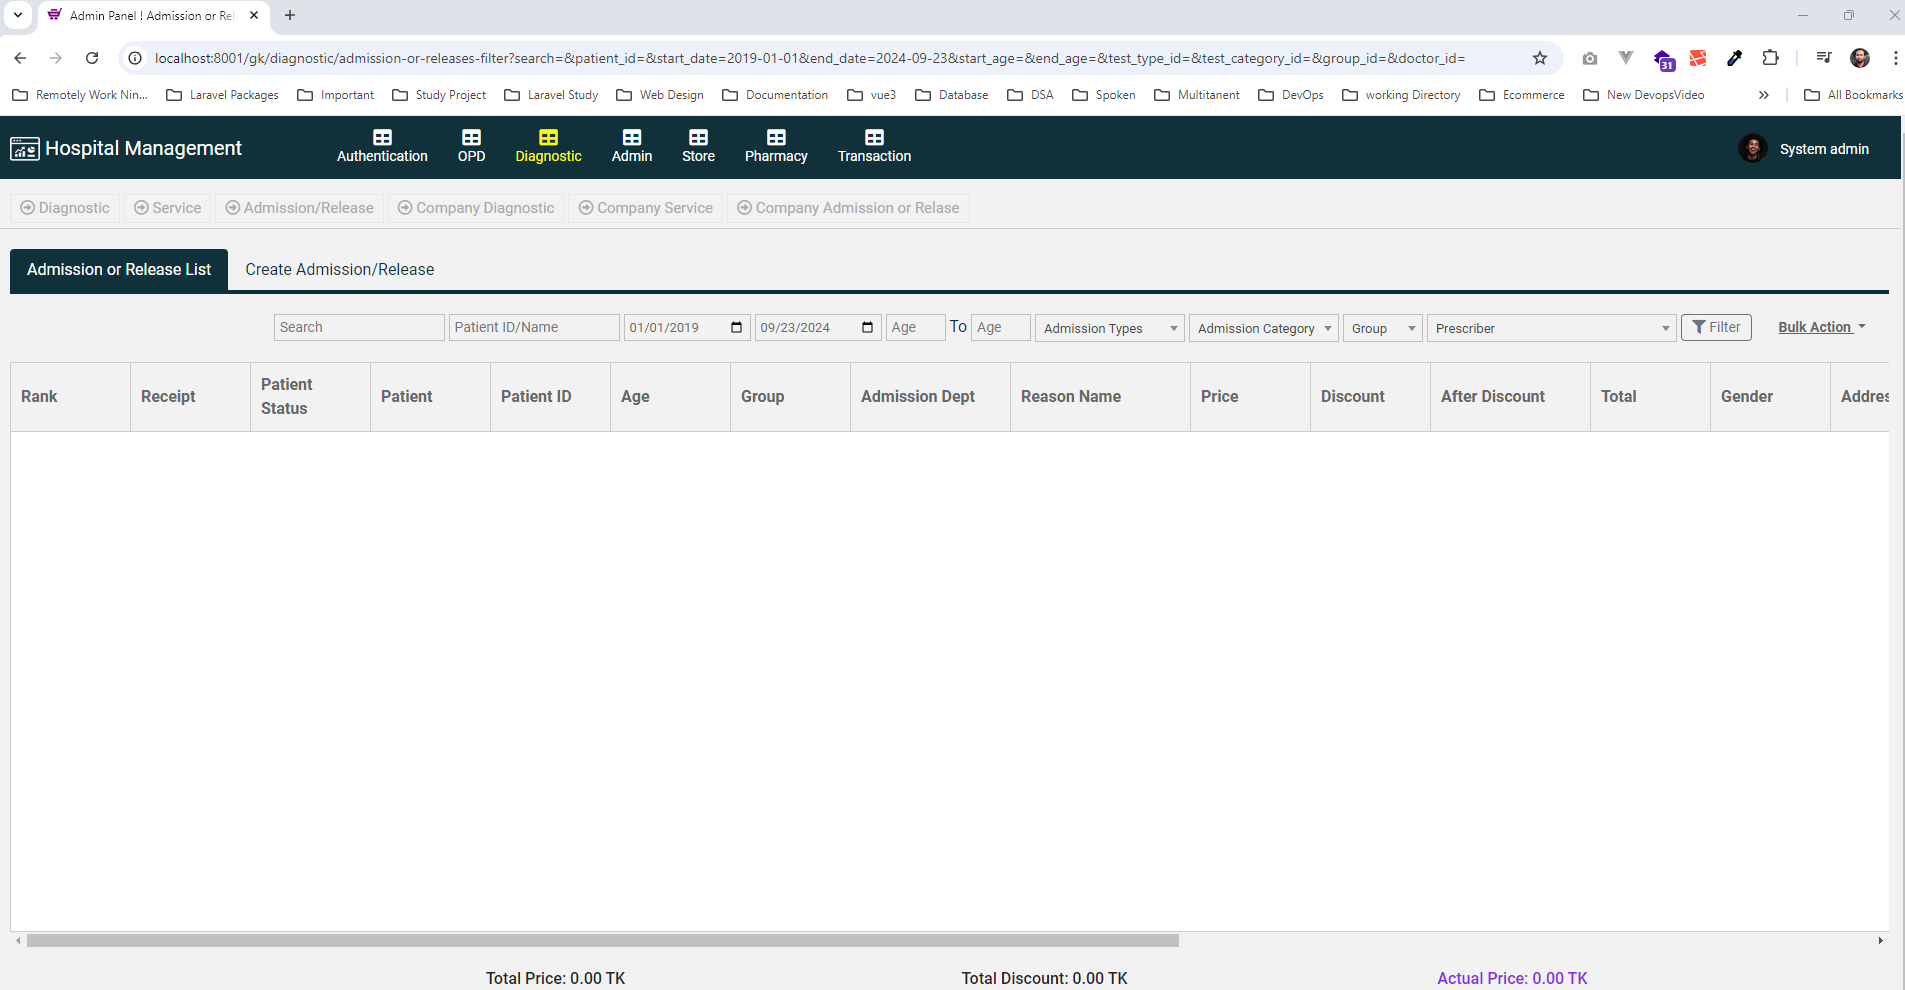Screen dimensions: 1905x990
Task: Open Chrome three-dot menu
Action: pyautogui.click(x=1895, y=58)
